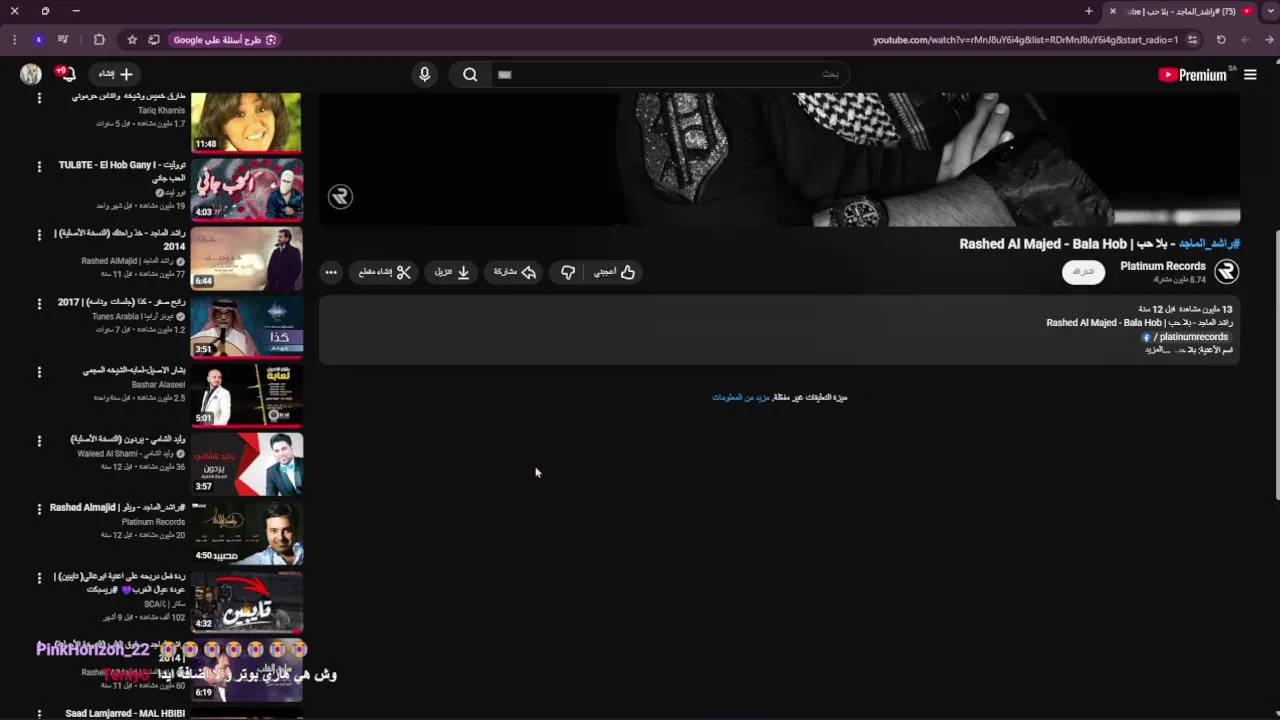
Task: Open more actions three-dot button under video
Action: (331, 272)
